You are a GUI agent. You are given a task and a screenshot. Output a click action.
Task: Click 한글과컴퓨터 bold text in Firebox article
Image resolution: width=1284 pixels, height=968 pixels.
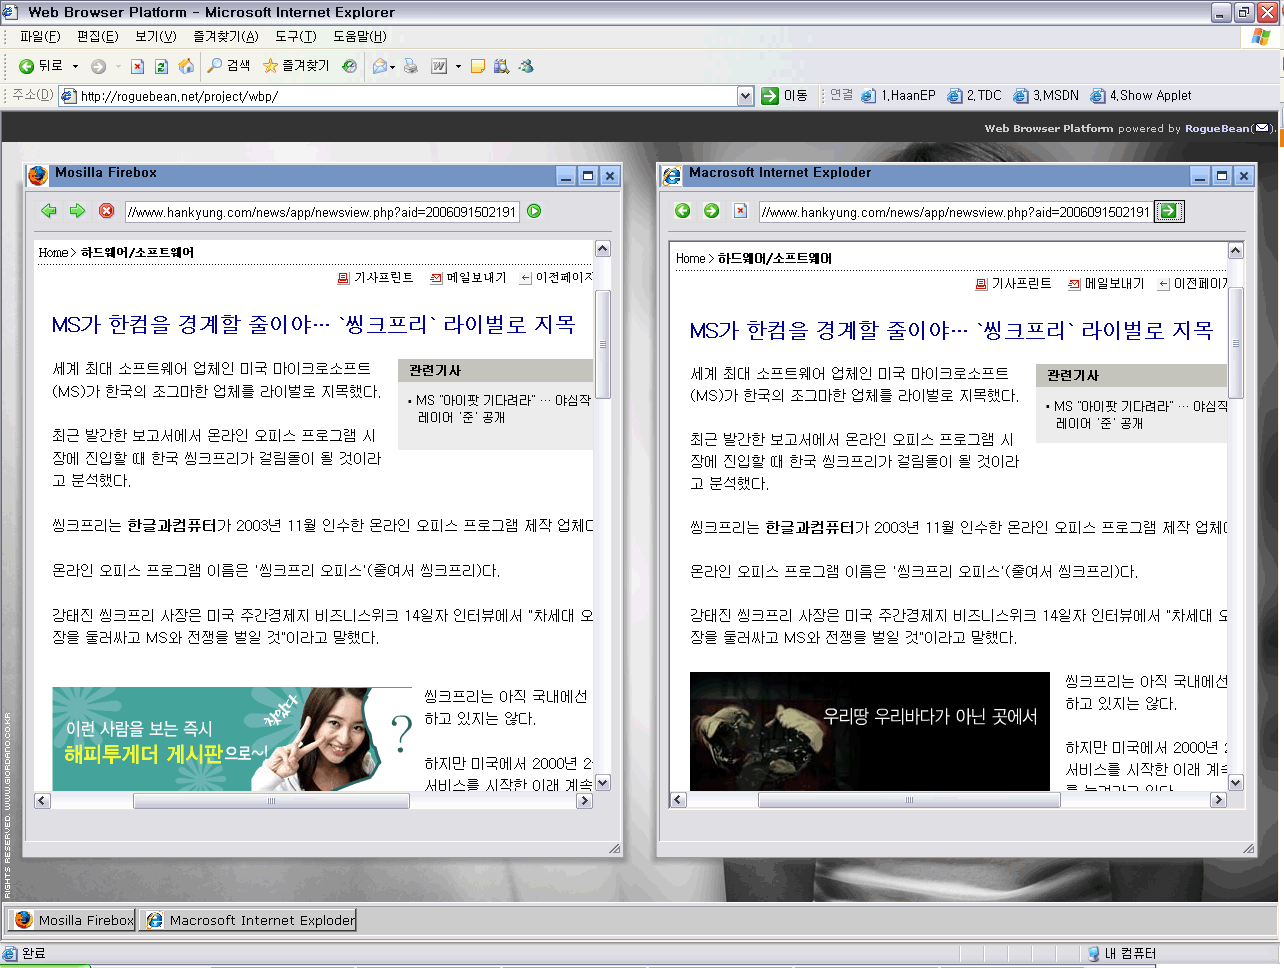(x=172, y=525)
